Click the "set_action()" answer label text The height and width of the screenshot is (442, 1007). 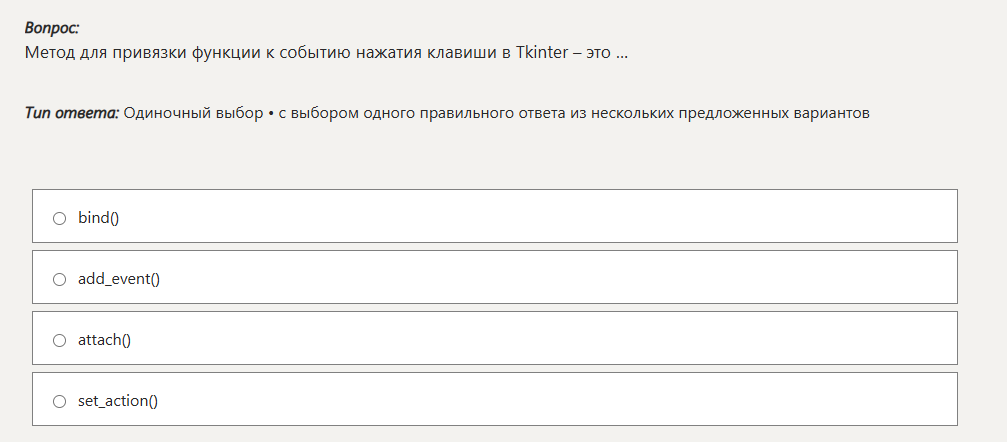tap(118, 401)
